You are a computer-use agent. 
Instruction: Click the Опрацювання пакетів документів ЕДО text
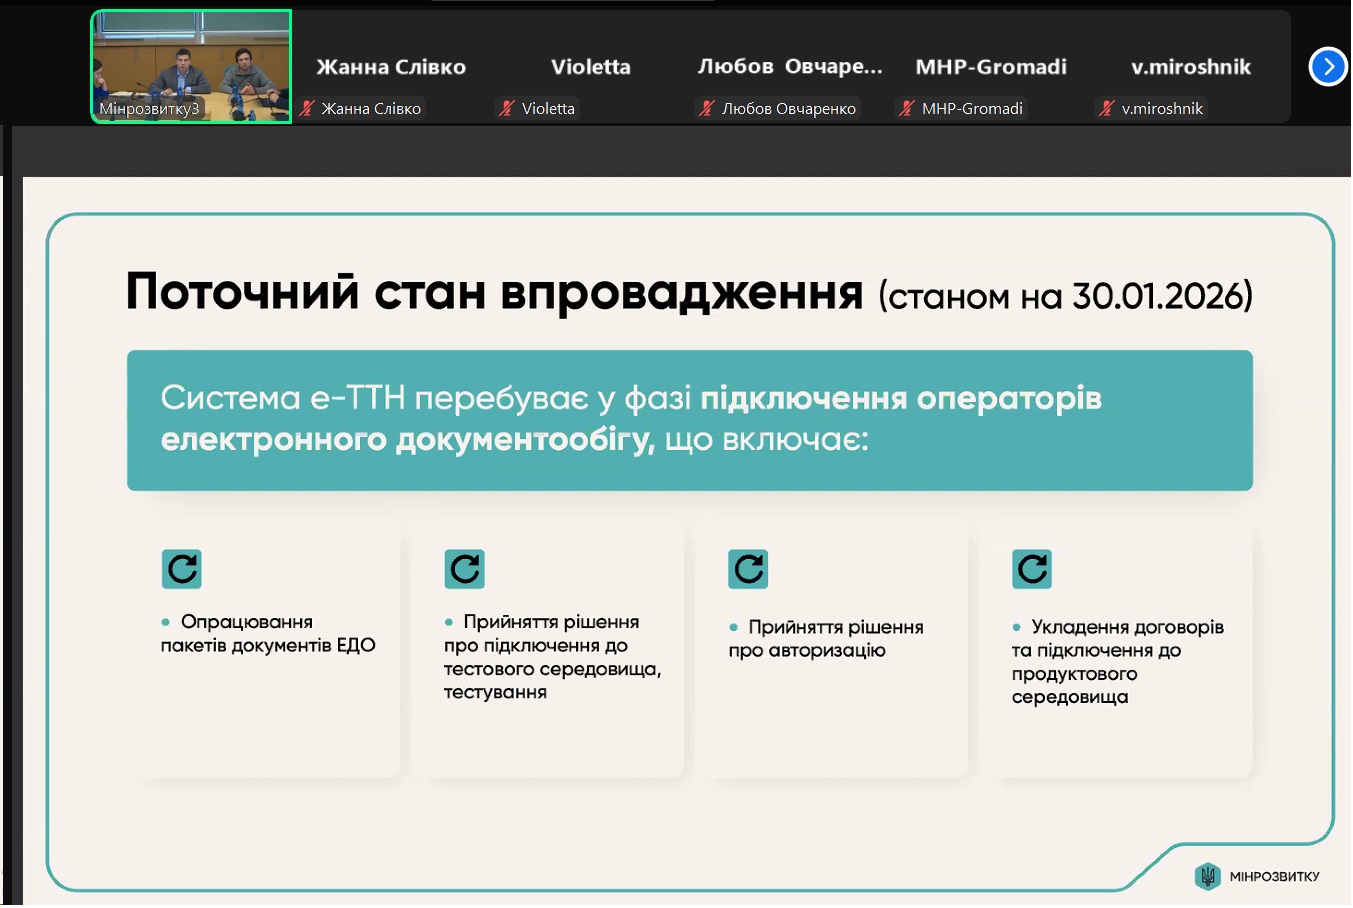pyautogui.click(x=268, y=634)
